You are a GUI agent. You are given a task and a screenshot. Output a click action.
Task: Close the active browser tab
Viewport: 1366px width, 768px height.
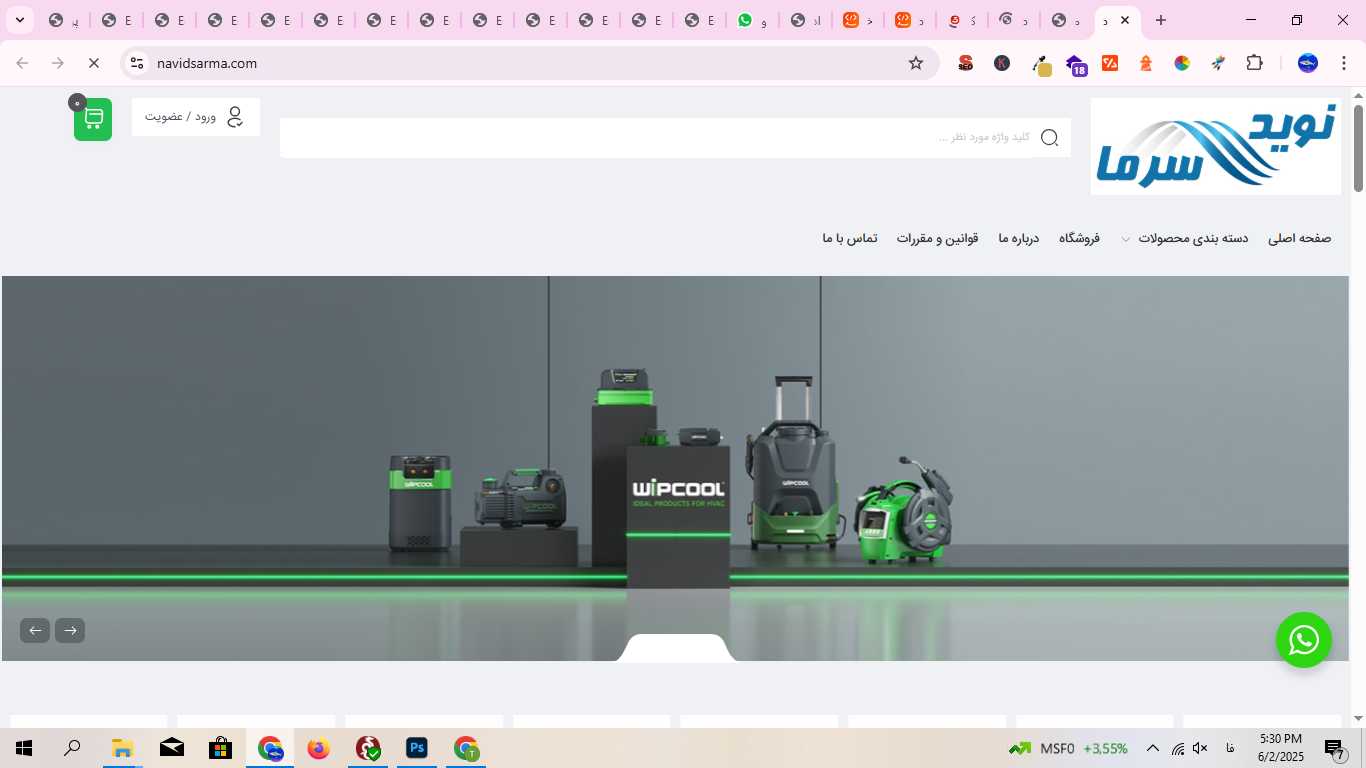[x=1125, y=20]
